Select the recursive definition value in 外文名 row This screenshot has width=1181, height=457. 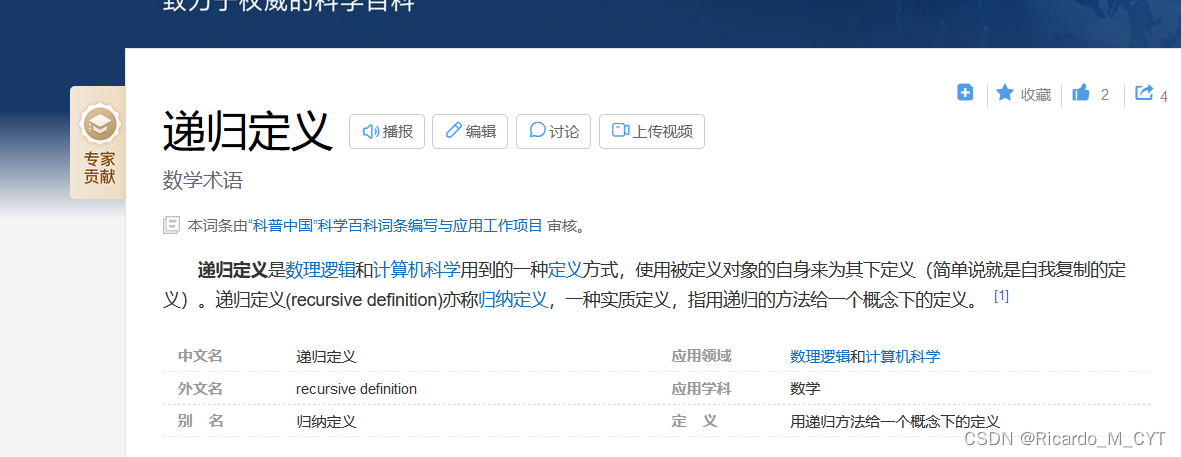(x=356, y=389)
